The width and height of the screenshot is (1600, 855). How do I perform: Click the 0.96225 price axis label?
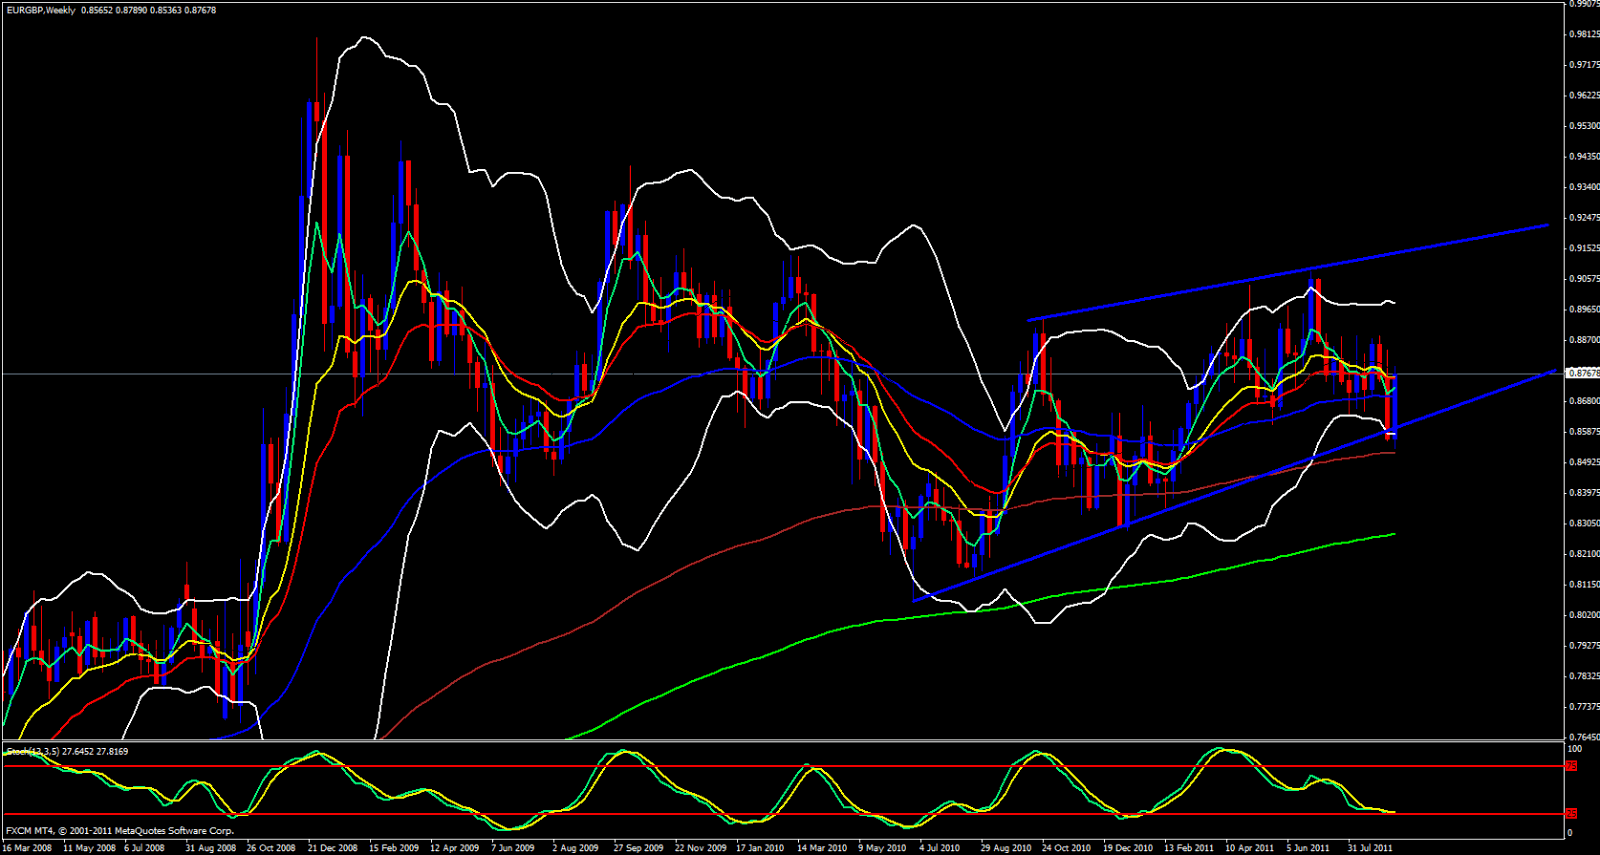point(1583,96)
